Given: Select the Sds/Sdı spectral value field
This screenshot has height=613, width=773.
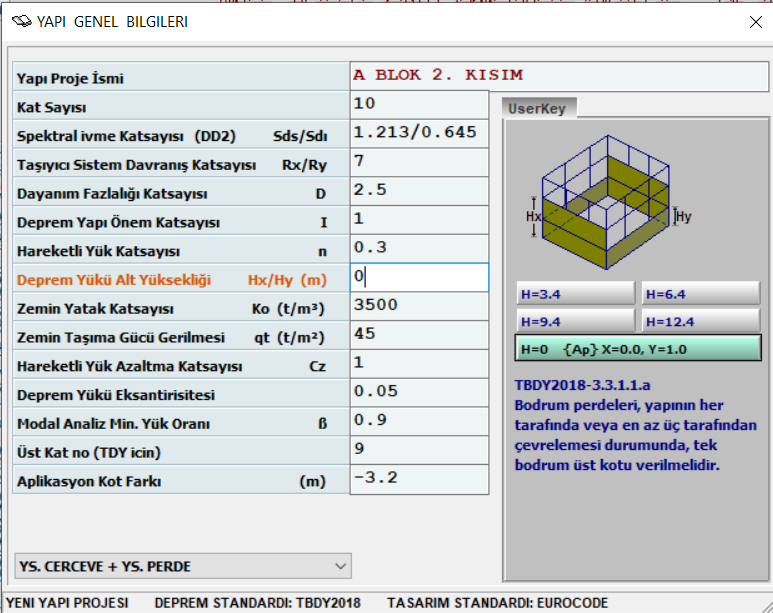Looking at the screenshot, I should pos(419,133).
